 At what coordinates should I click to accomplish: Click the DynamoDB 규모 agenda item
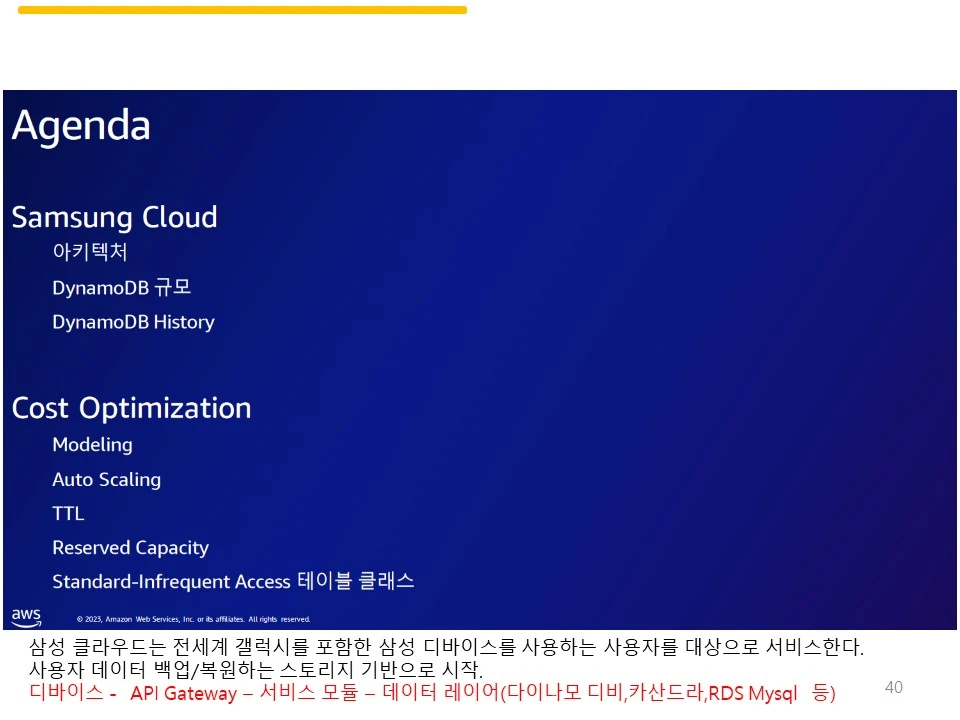tap(122, 287)
